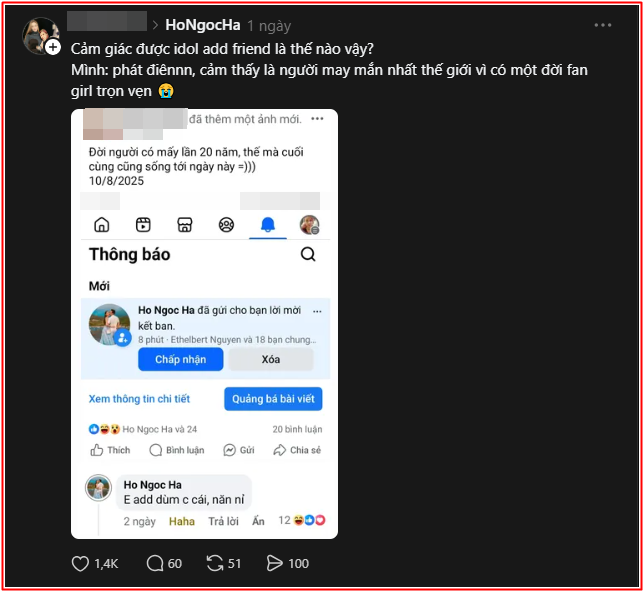Screen dimensions: 644x592
Task: Open the Facebook groups icon tab
Action: [226, 225]
